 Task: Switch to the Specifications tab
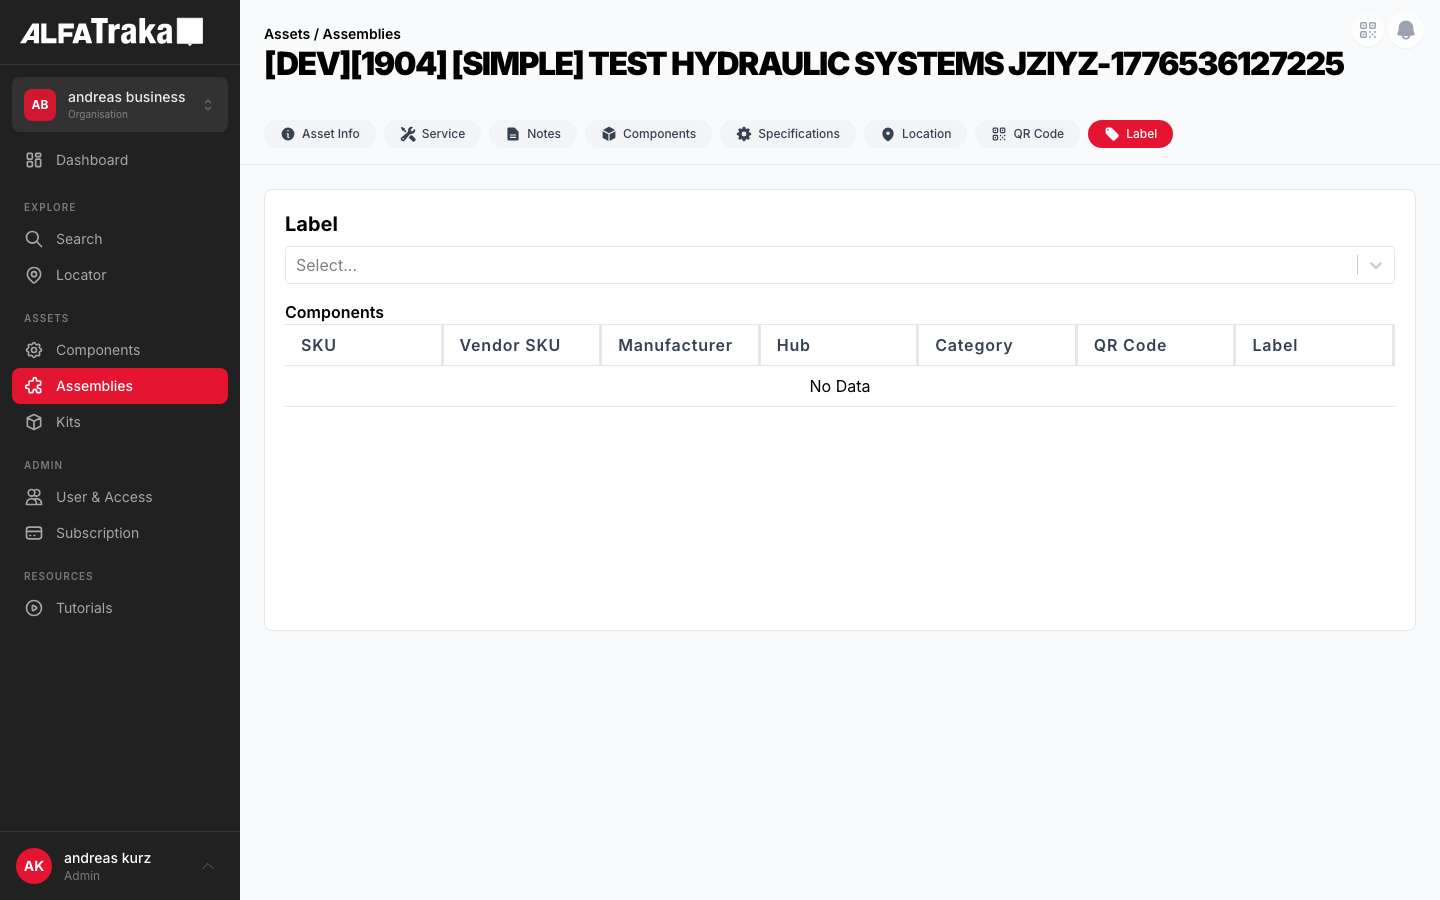pyautogui.click(x=787, y=134)
